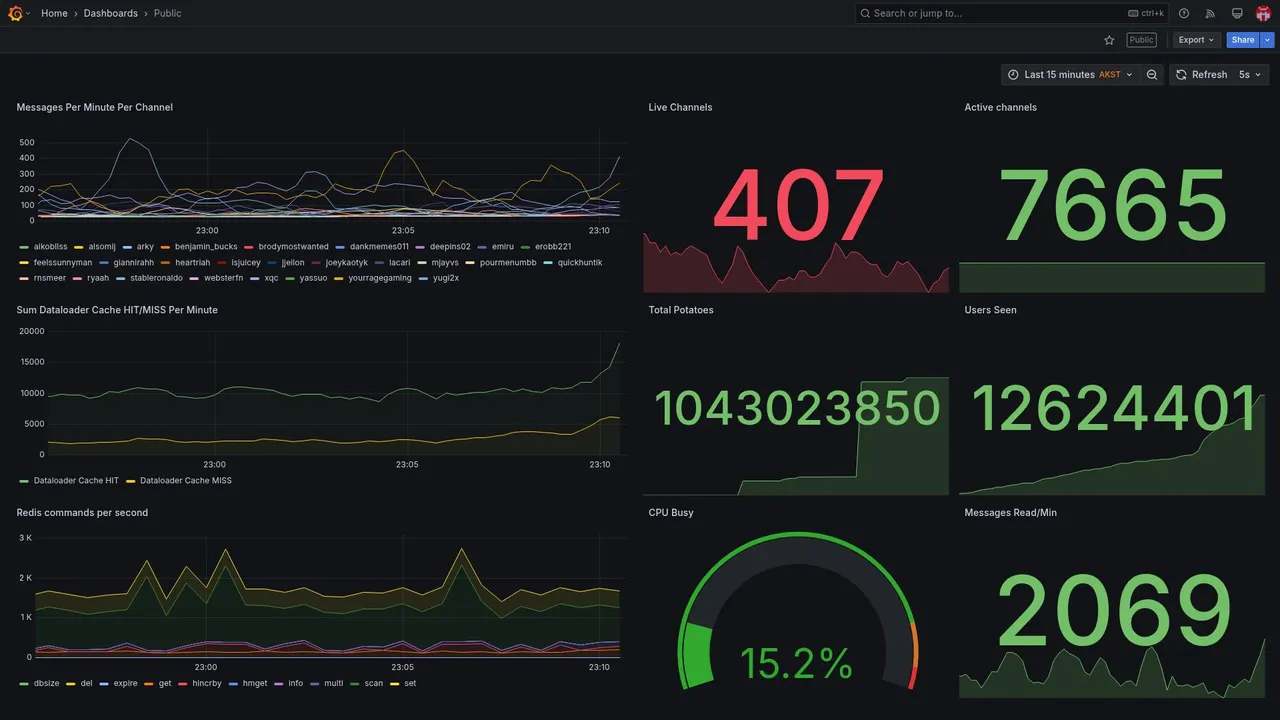Select the Live Channels panel title

680,107
